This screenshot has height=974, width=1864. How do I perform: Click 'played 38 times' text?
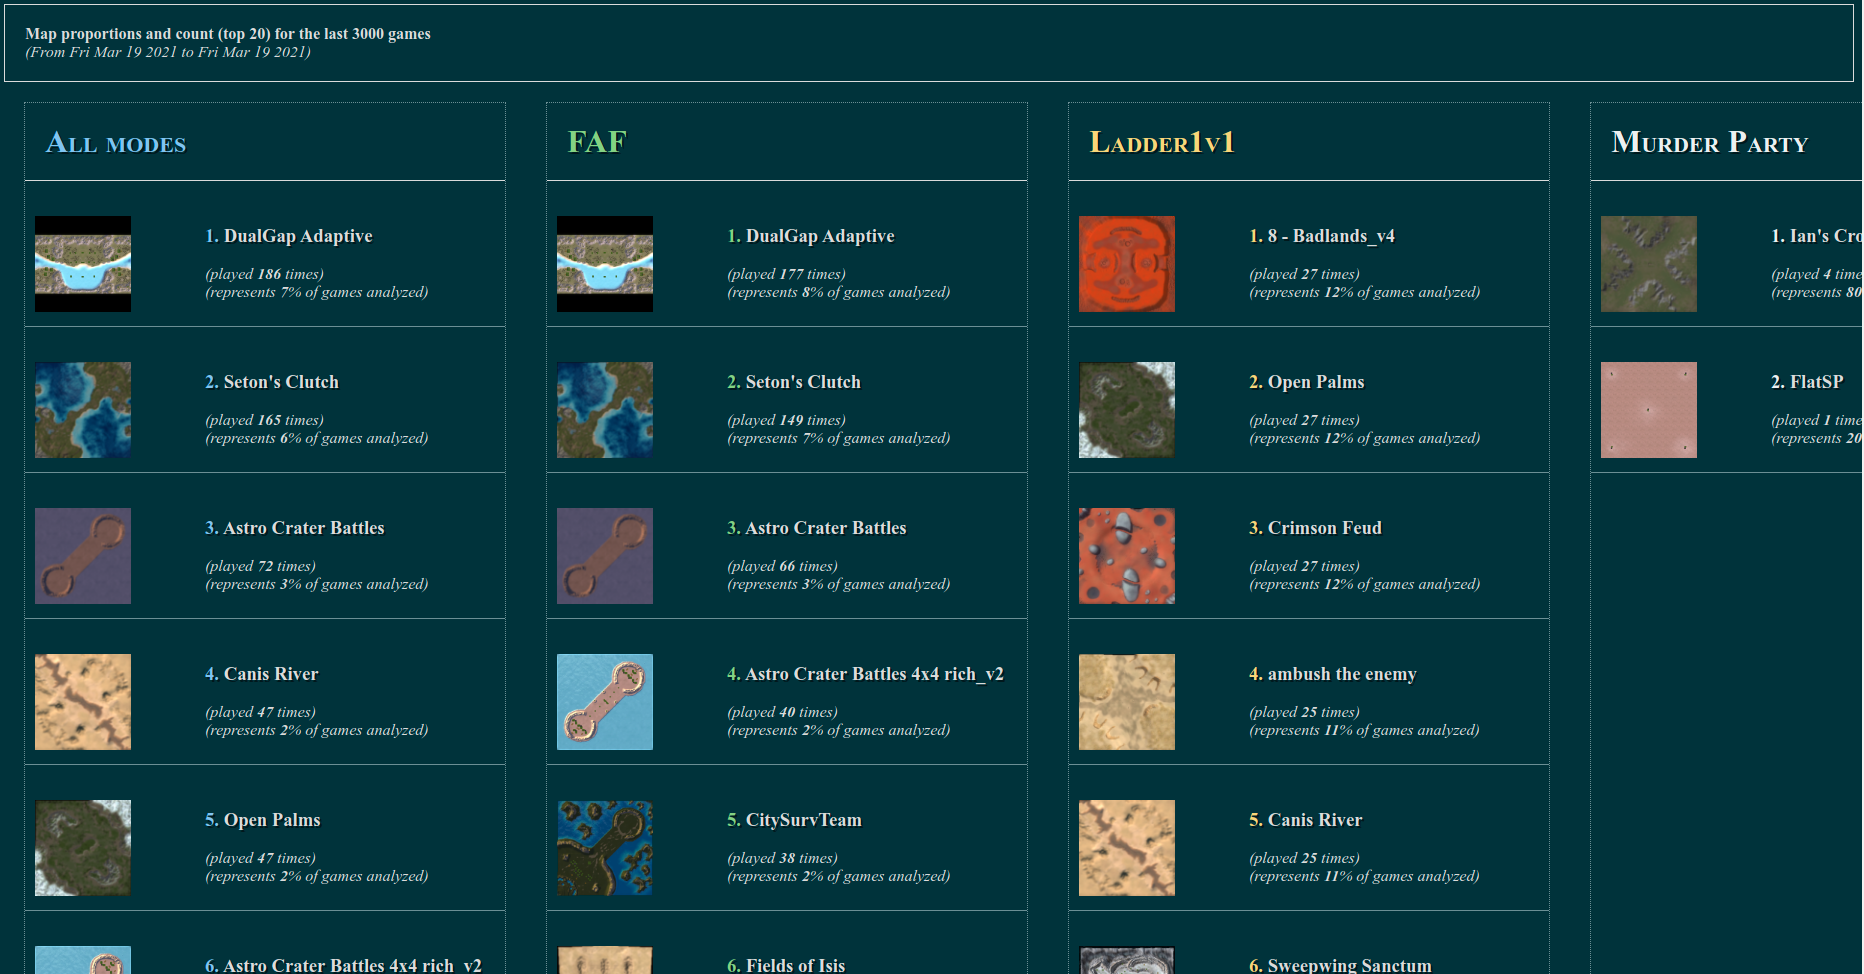782,858
